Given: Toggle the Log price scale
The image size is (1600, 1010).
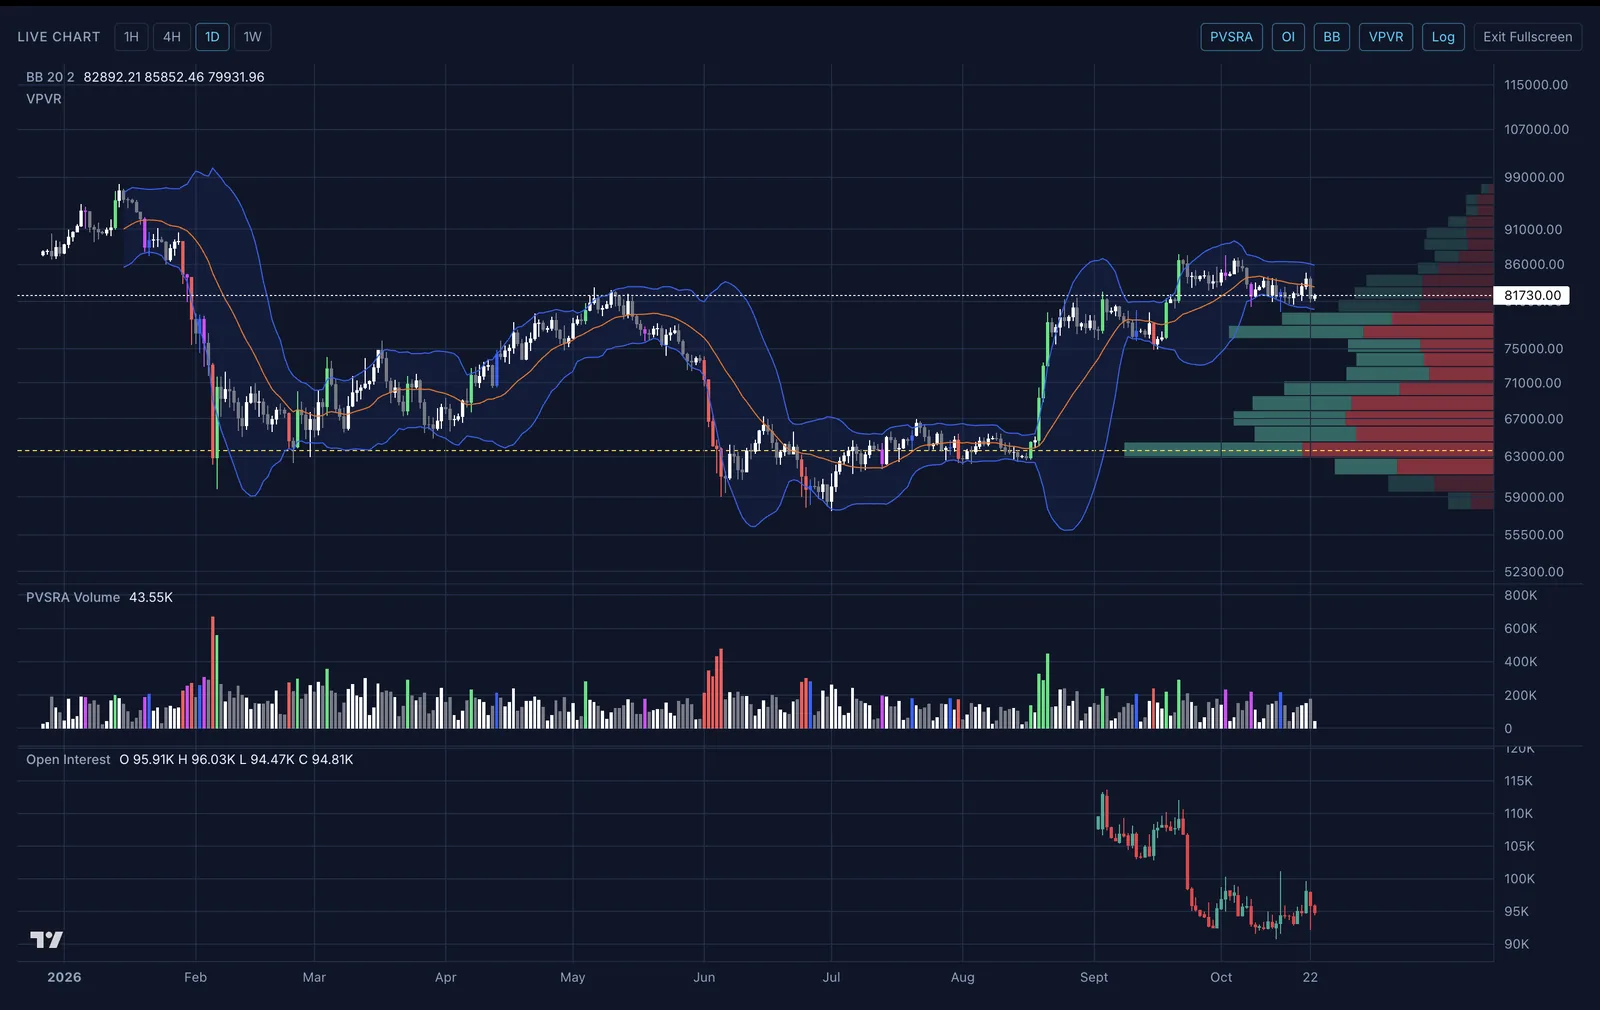Looking at the screenshot, I should [x=1443, y=37].
